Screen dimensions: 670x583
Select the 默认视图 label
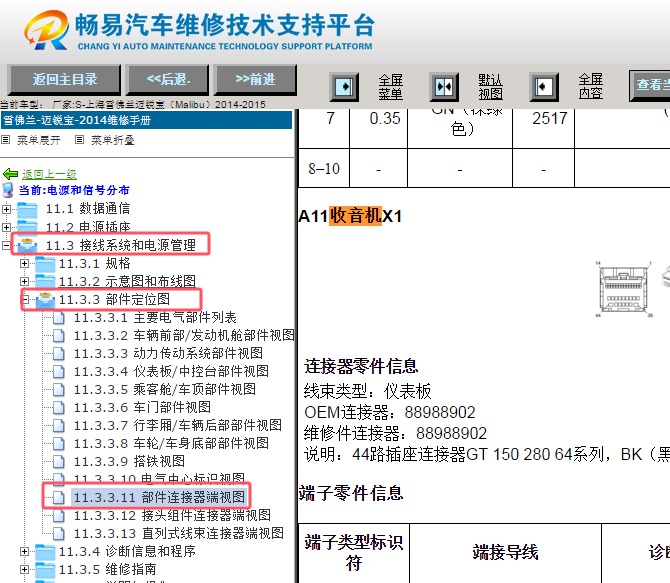pyautogui.click(x=491, y=87)
